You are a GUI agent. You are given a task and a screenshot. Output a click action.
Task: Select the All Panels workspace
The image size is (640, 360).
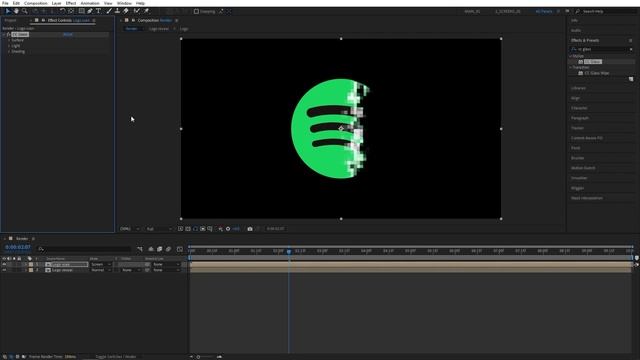544,11
